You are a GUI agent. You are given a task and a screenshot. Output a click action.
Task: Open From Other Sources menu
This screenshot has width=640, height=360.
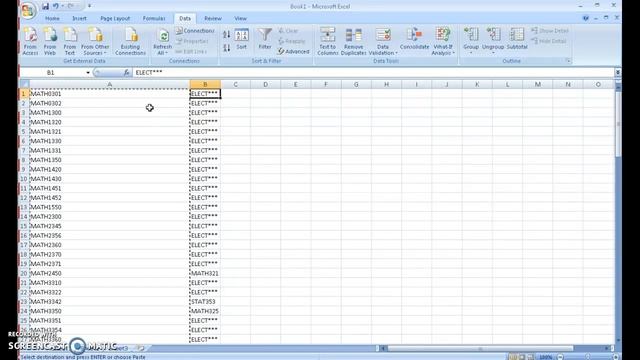(95, 41)
